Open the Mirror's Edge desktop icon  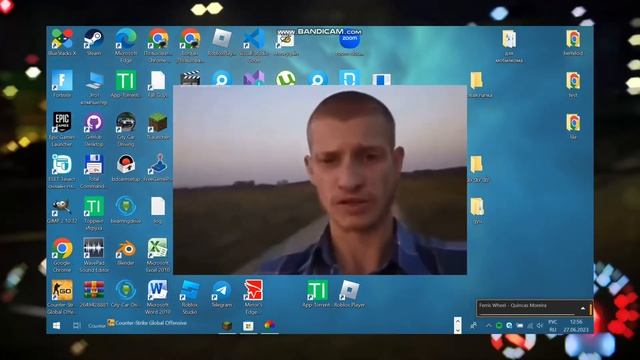253,297
